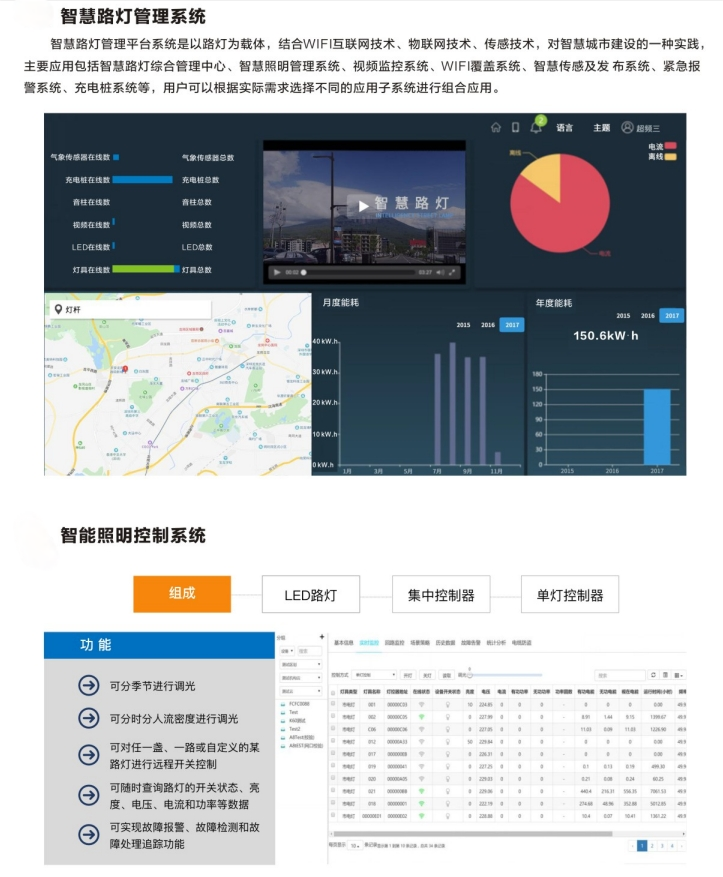Click online status wifi icon in row 021
The width and height of the screenshot is (723, 877).
coord(422,791)
